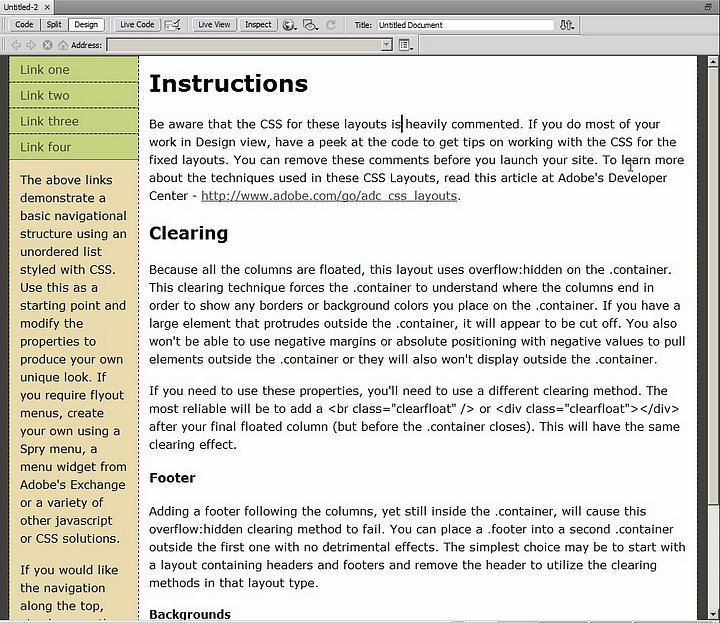Click the browser back arrow
Image resolution: width=720 pixels, height=623 pixels.
16,45
